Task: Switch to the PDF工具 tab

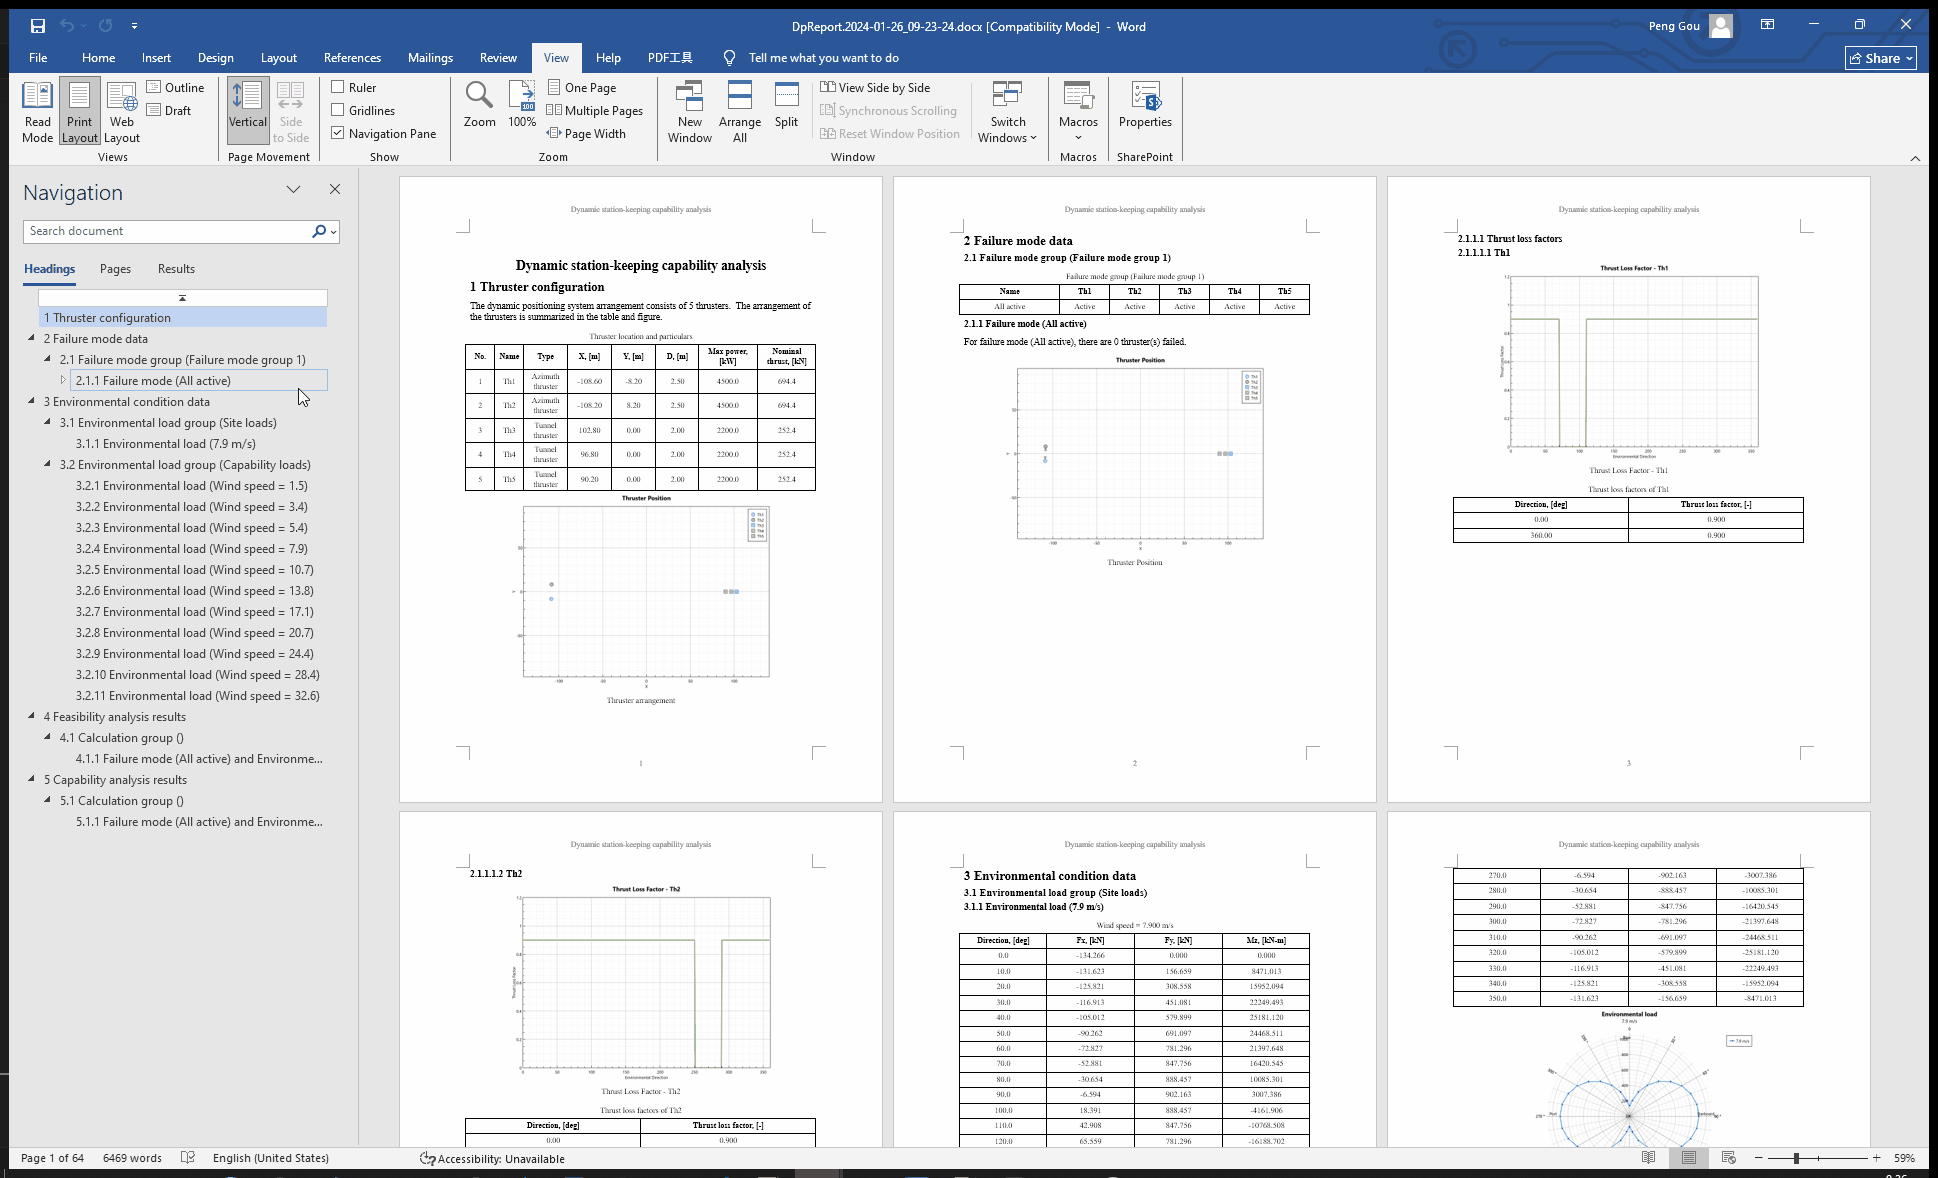Action: click(x=670, y=58)
